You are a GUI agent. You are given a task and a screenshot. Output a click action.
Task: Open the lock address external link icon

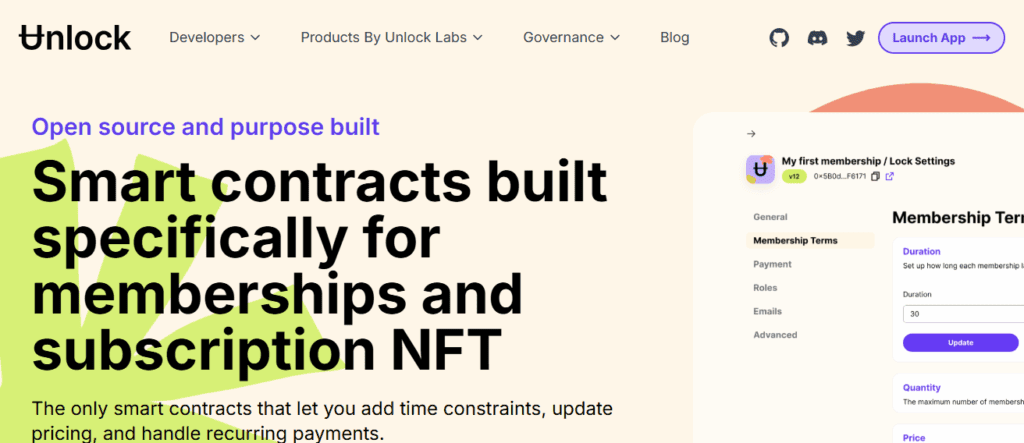[x=889, y=176]
